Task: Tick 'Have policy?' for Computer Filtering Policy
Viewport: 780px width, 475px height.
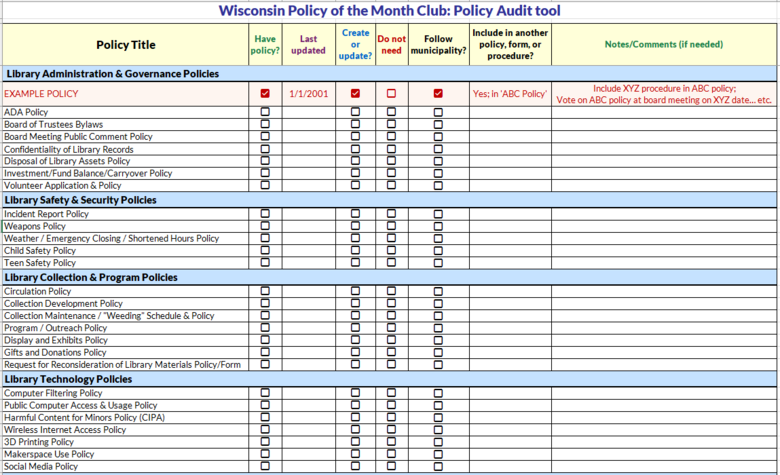Action: tap(265, 393)
